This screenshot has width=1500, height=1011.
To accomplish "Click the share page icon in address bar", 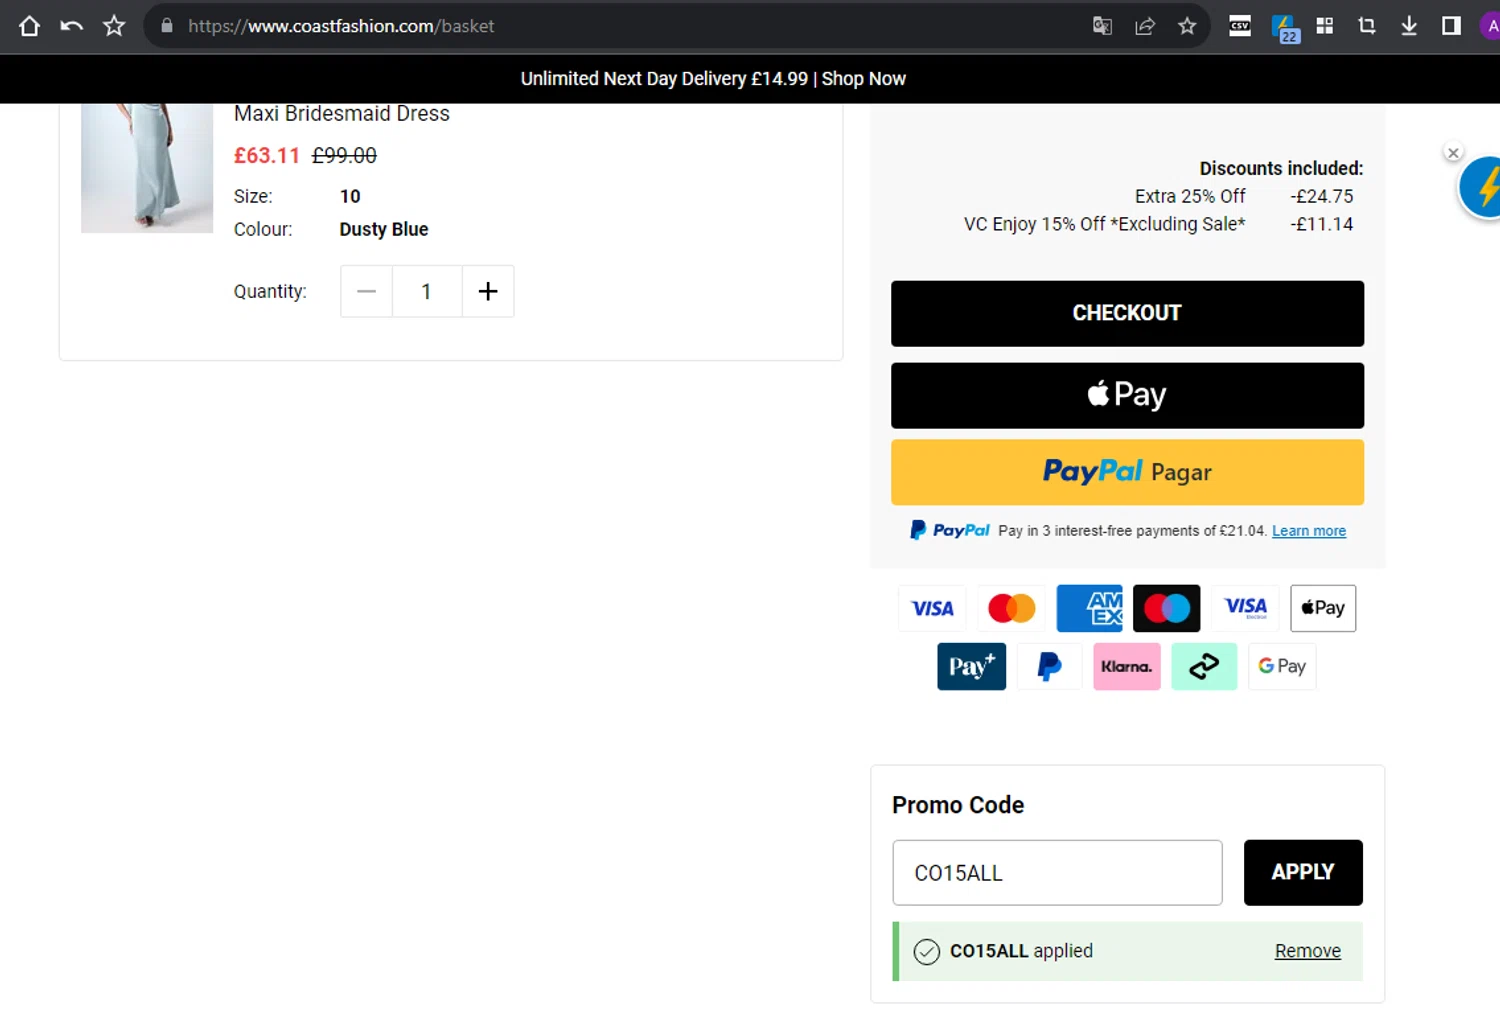I will click(x=1145, y=26).
